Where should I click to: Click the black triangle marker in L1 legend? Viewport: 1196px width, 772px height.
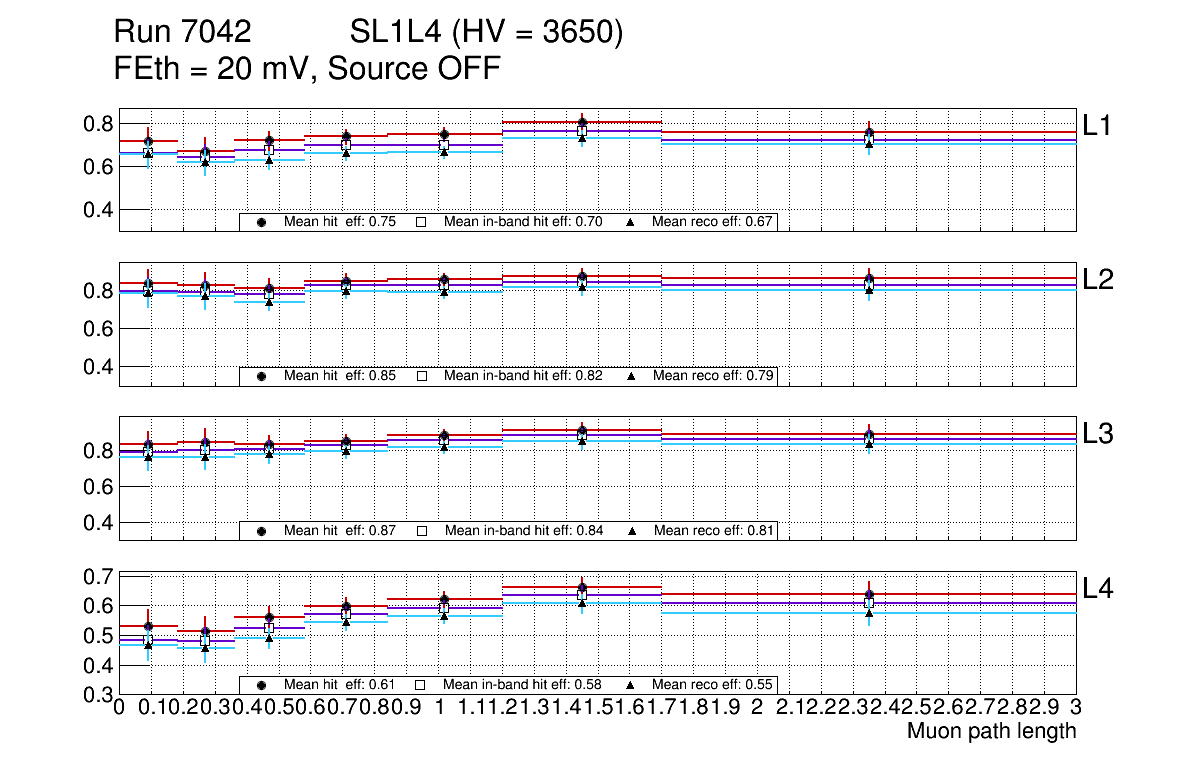[632, 222]
